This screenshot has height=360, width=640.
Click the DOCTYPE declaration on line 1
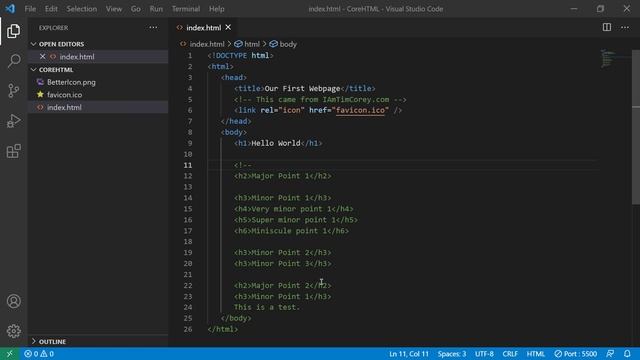pos(240,56)
